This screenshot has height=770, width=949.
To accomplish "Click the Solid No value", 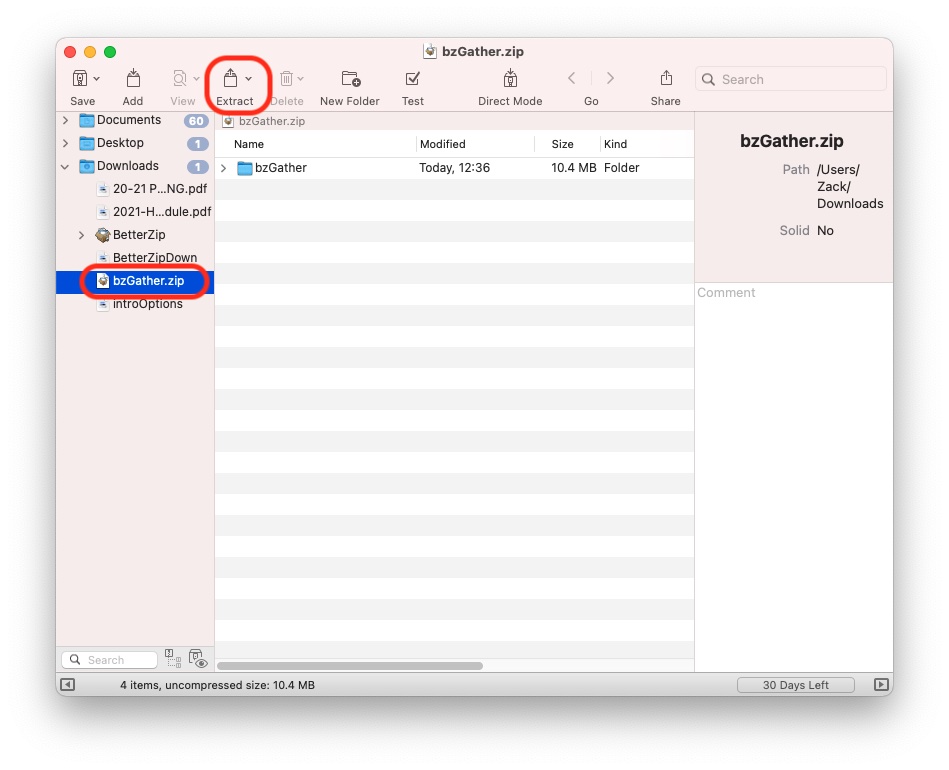I will point(825,231).
